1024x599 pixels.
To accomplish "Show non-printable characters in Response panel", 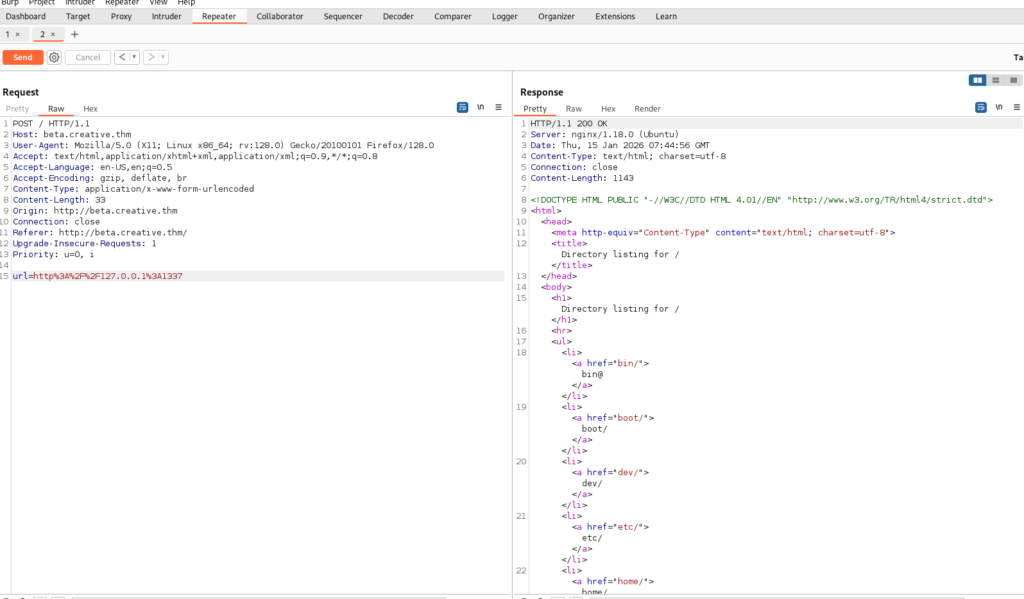I will [998, 107].
